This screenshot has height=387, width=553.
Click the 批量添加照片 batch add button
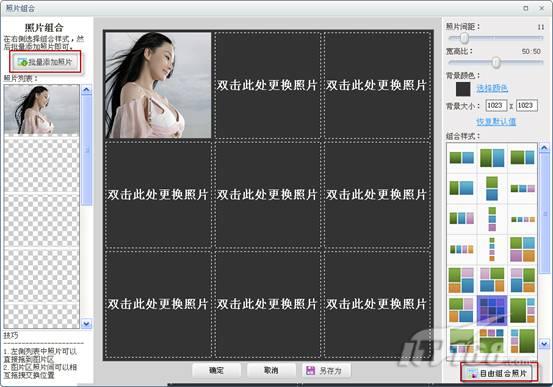45,62
